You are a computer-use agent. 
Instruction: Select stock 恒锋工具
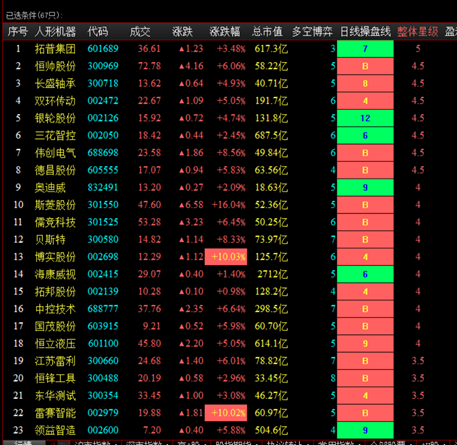click(x=55, y=378)
